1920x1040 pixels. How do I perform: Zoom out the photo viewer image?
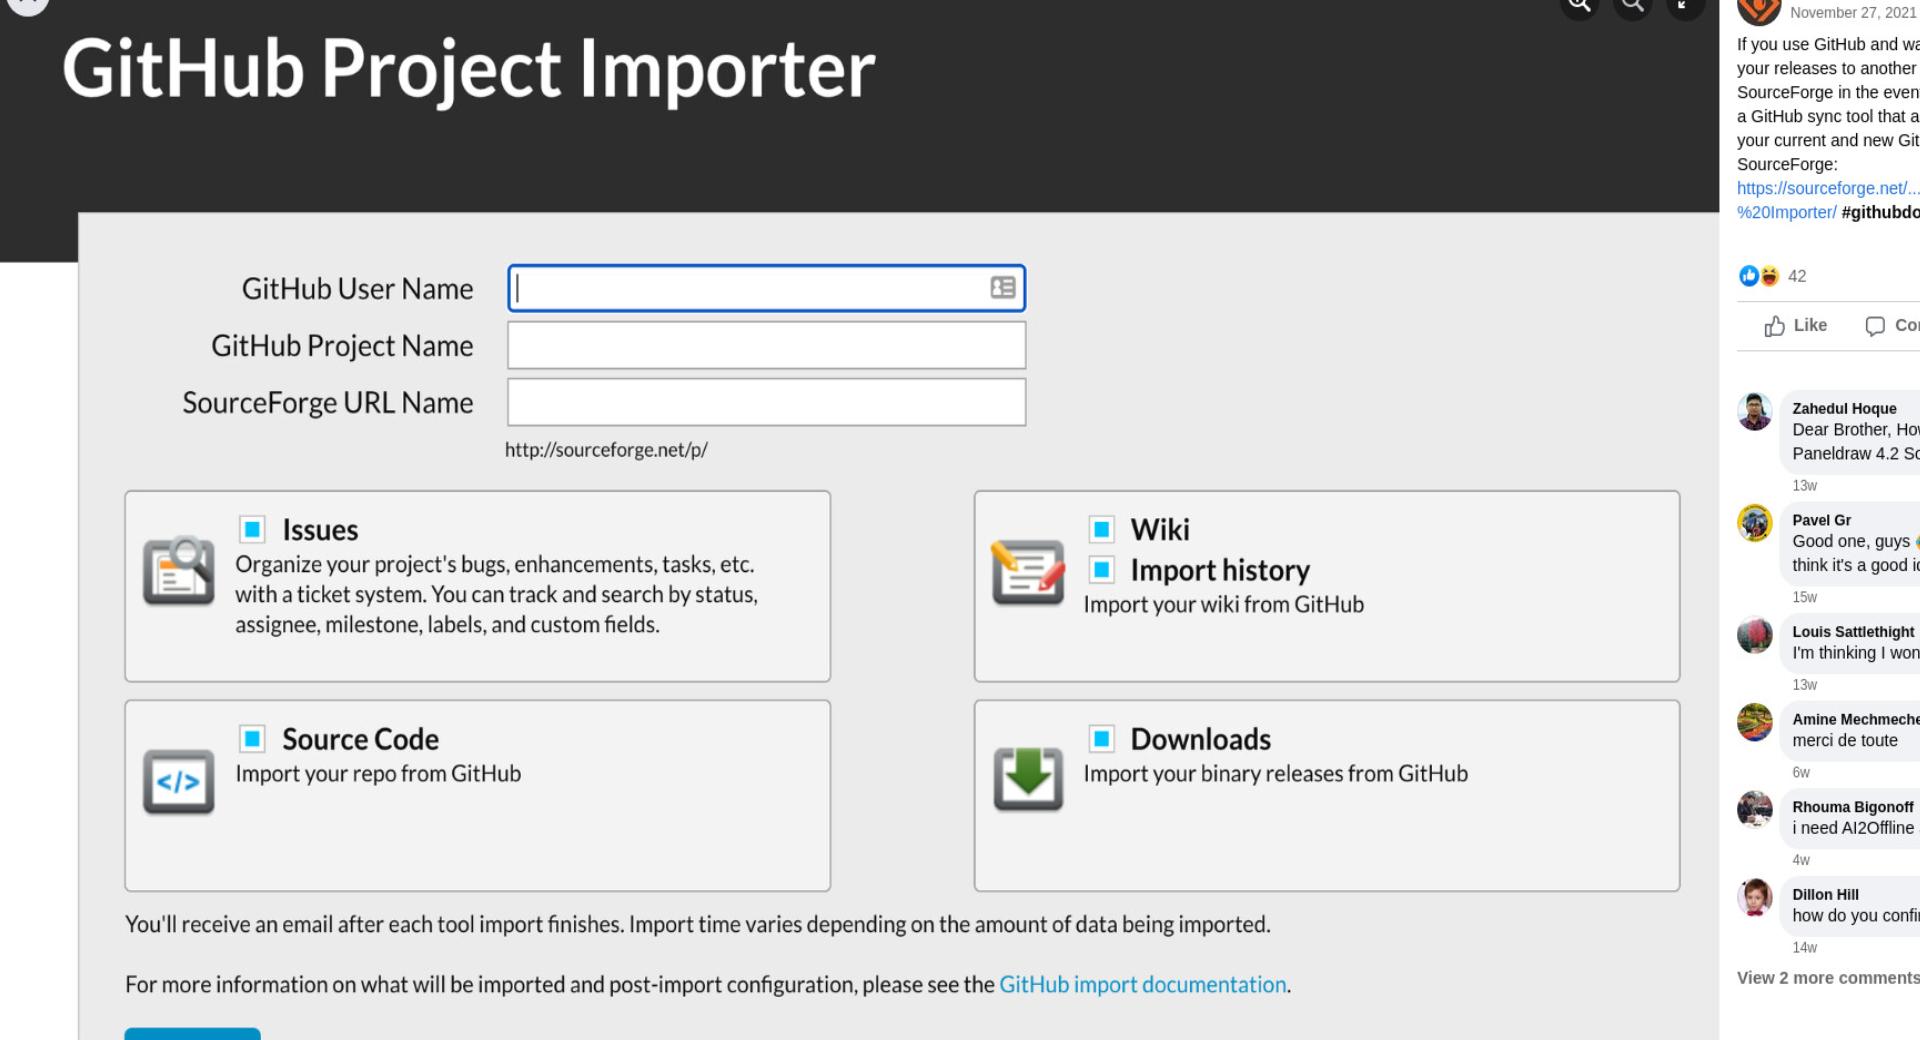tap(1633, 4)
